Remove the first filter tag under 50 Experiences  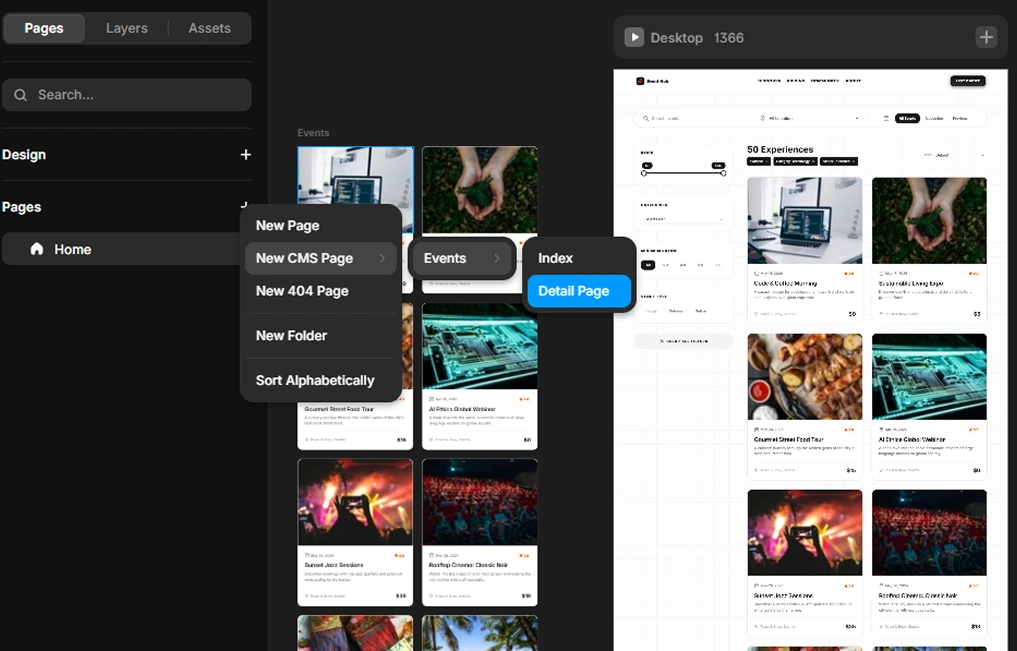[766, 161]
